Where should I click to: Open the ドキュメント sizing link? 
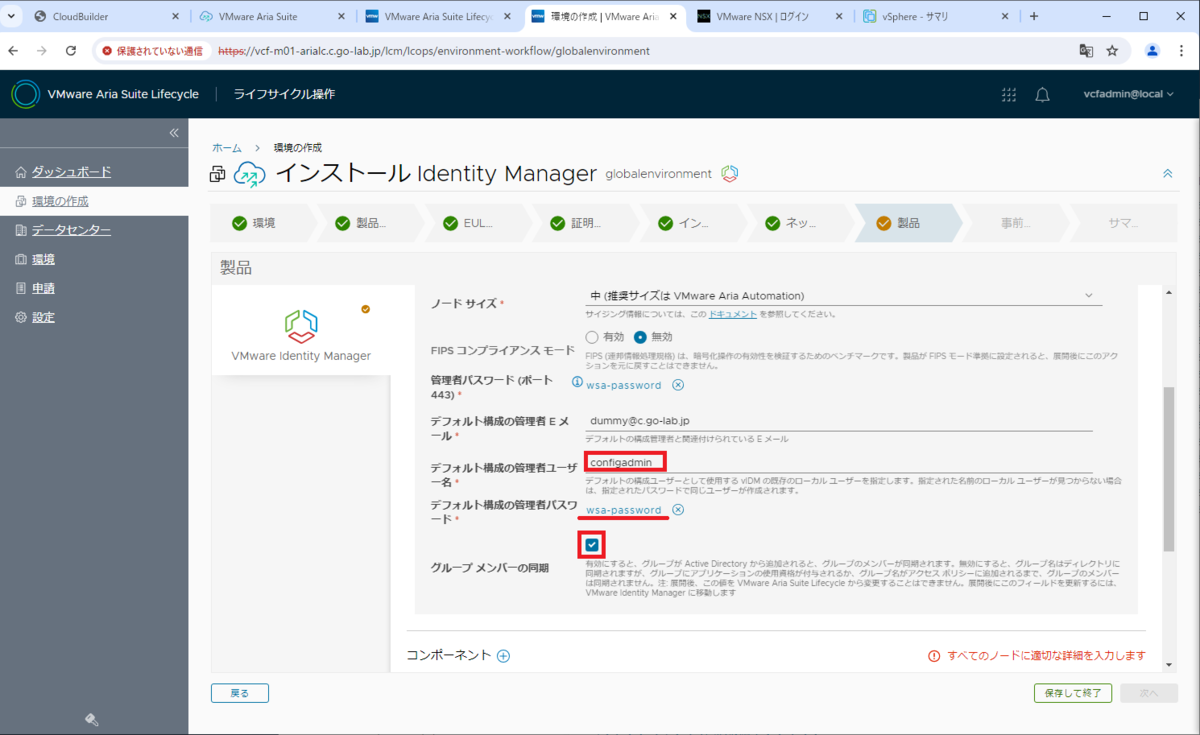pyautogui.click(x=734, y=314)
